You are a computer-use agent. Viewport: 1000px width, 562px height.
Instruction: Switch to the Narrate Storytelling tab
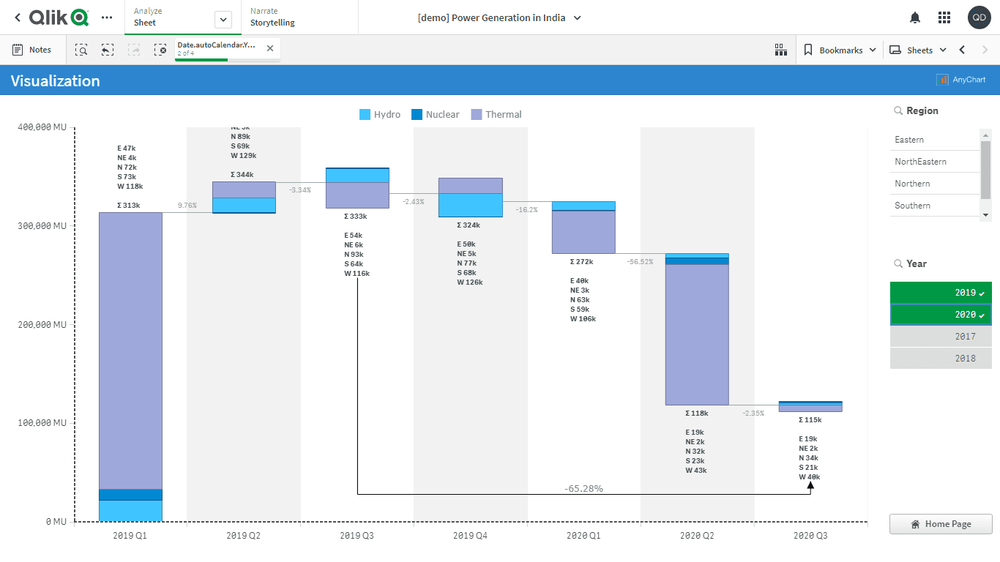(x=272, y=17)
